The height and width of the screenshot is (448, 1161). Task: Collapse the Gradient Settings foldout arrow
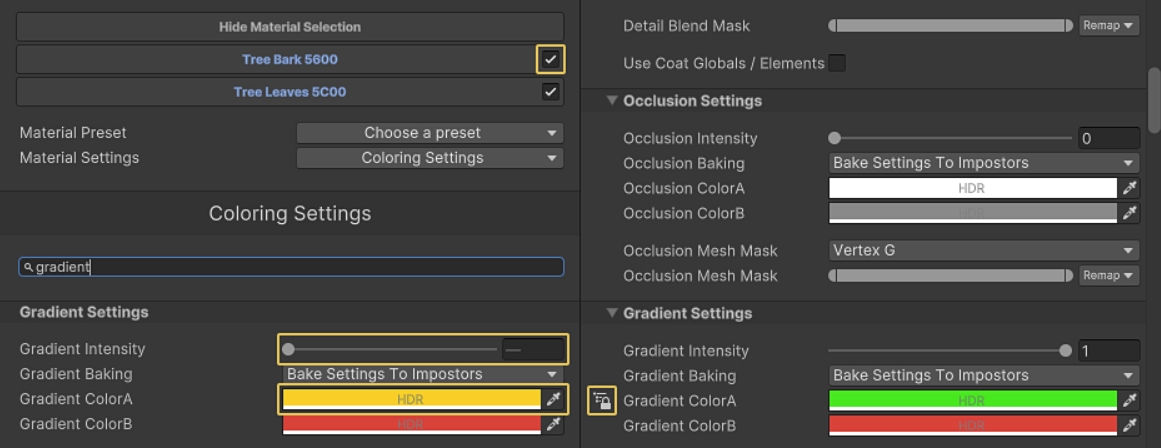612,313
